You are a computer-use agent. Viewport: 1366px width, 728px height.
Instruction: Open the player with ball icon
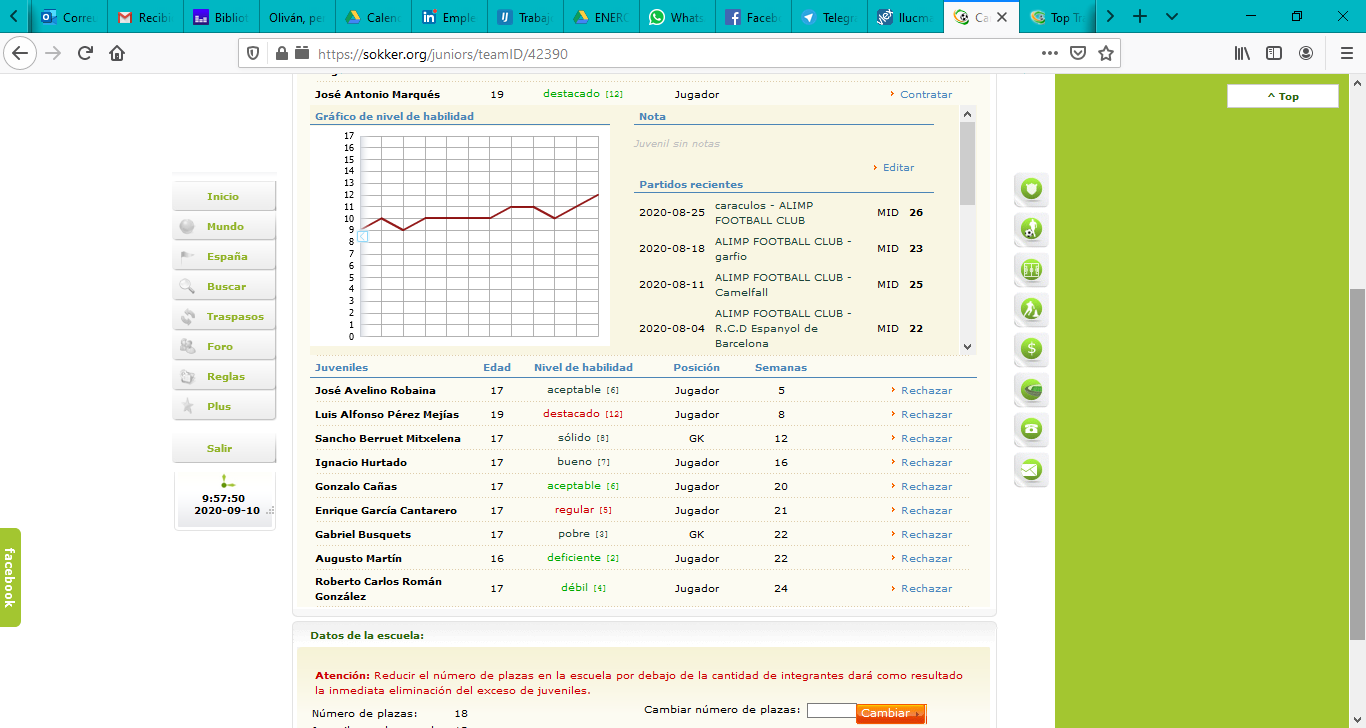(x=1031, y=229)
